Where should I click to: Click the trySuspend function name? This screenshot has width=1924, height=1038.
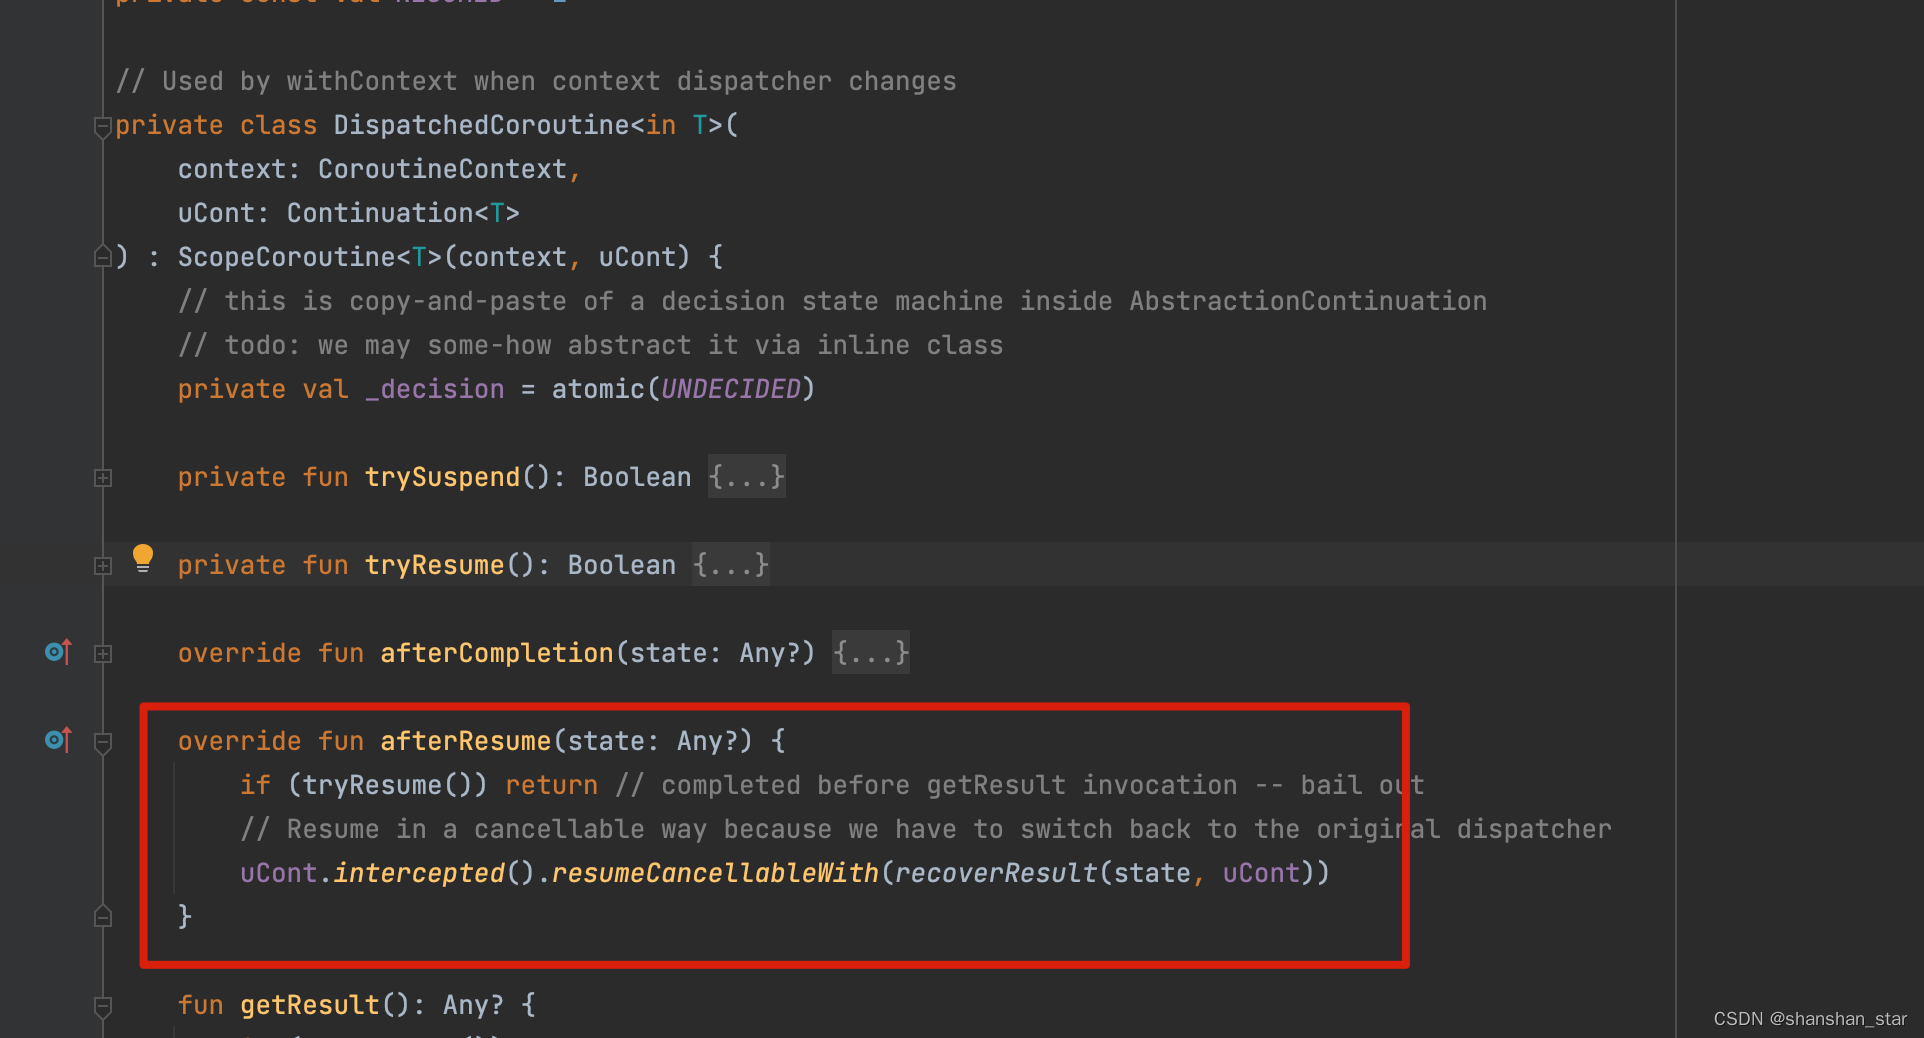[442, 477]
